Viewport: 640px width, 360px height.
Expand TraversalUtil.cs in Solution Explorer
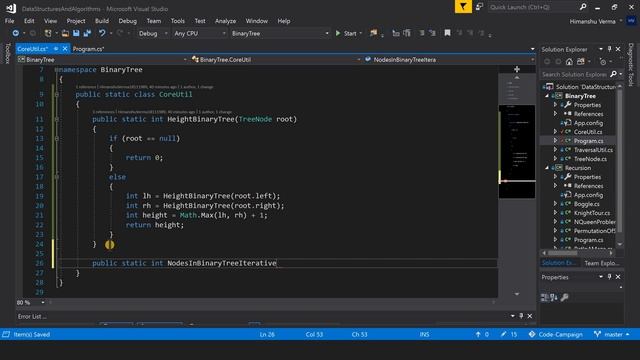[x=555, y=150]
